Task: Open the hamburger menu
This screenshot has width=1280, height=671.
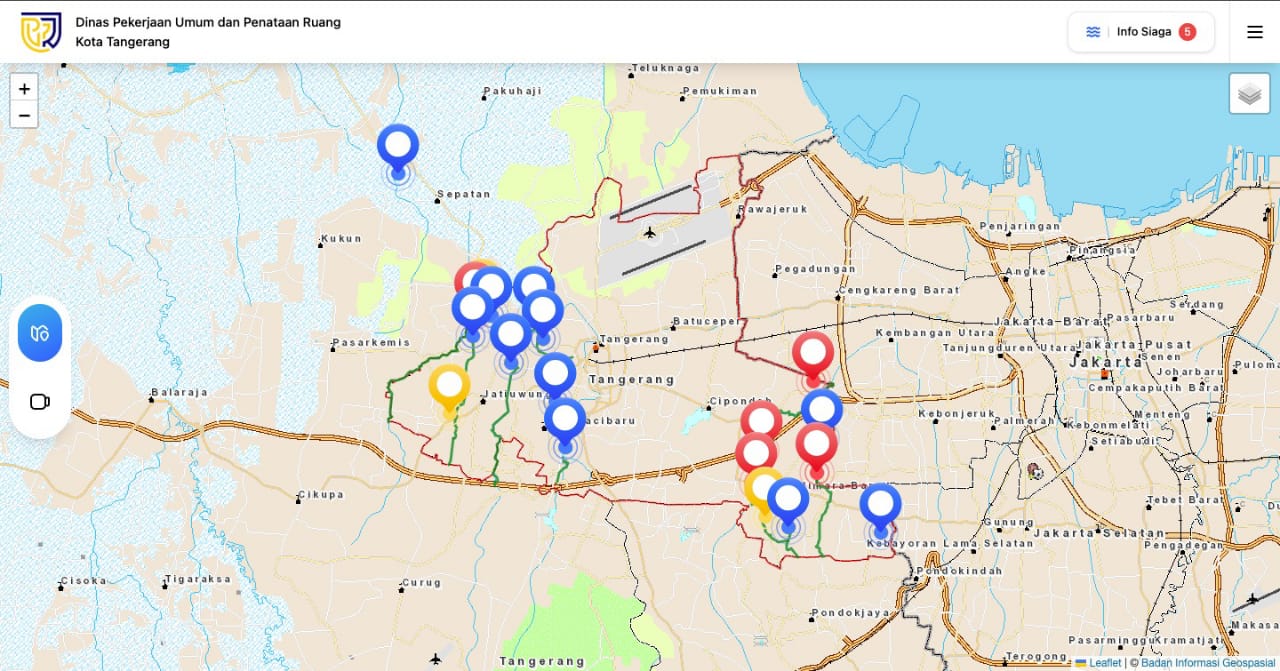Action: point(1254,32)
